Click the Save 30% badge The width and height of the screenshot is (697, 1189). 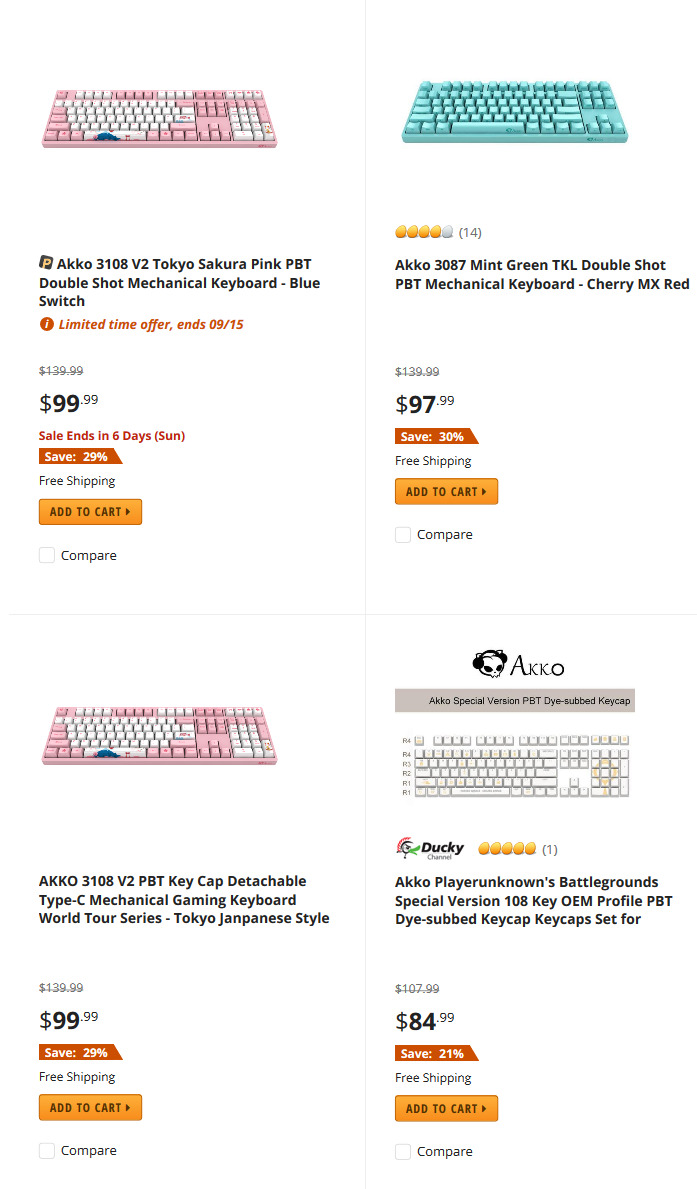[x=436, y=436]
